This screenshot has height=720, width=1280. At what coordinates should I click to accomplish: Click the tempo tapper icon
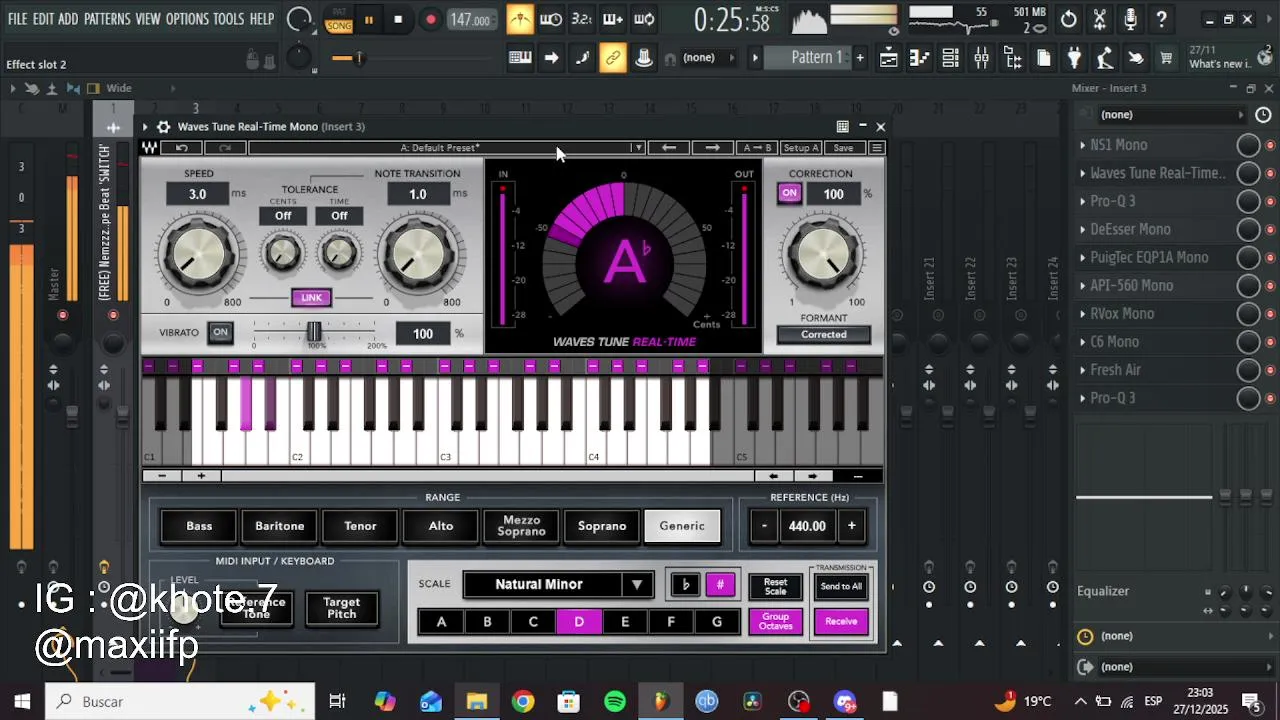click(x=1105, y=58)
